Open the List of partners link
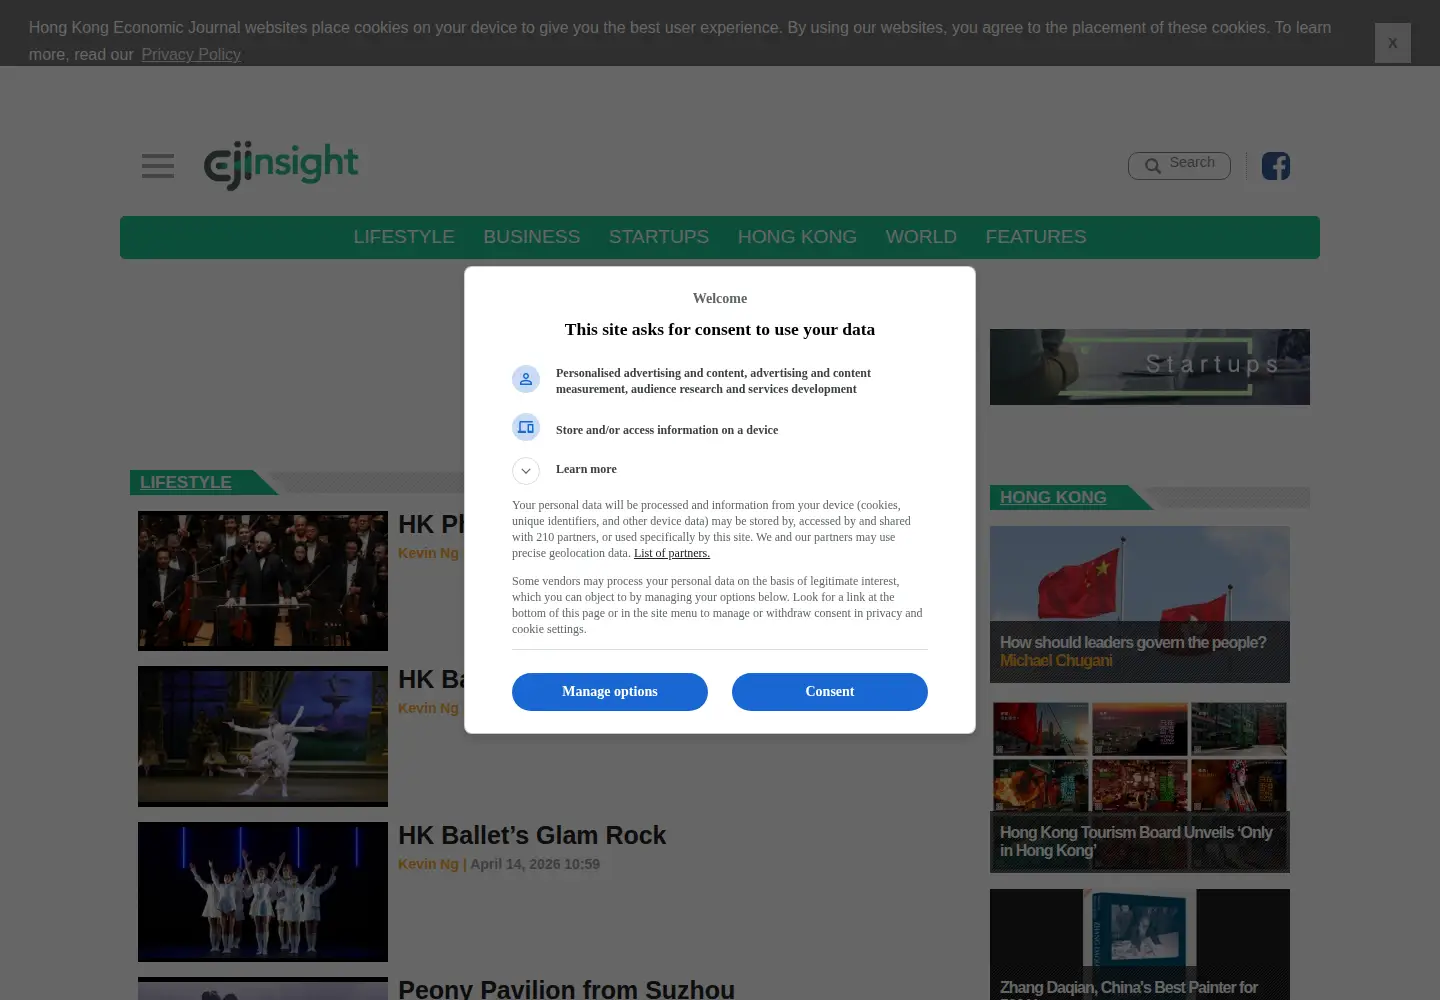The height and width of the screenshot is (1000, 1440). tap(672, 553)
